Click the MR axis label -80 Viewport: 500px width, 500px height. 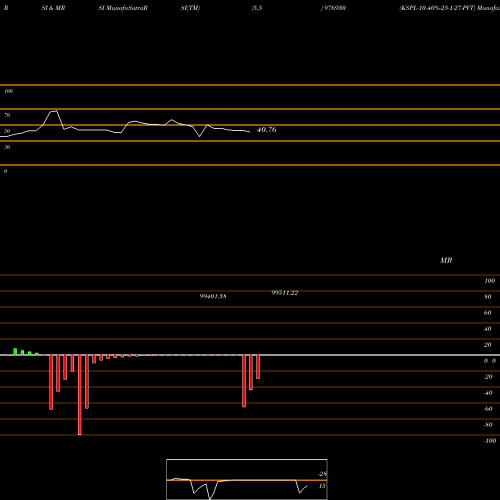tap(488, 425)
